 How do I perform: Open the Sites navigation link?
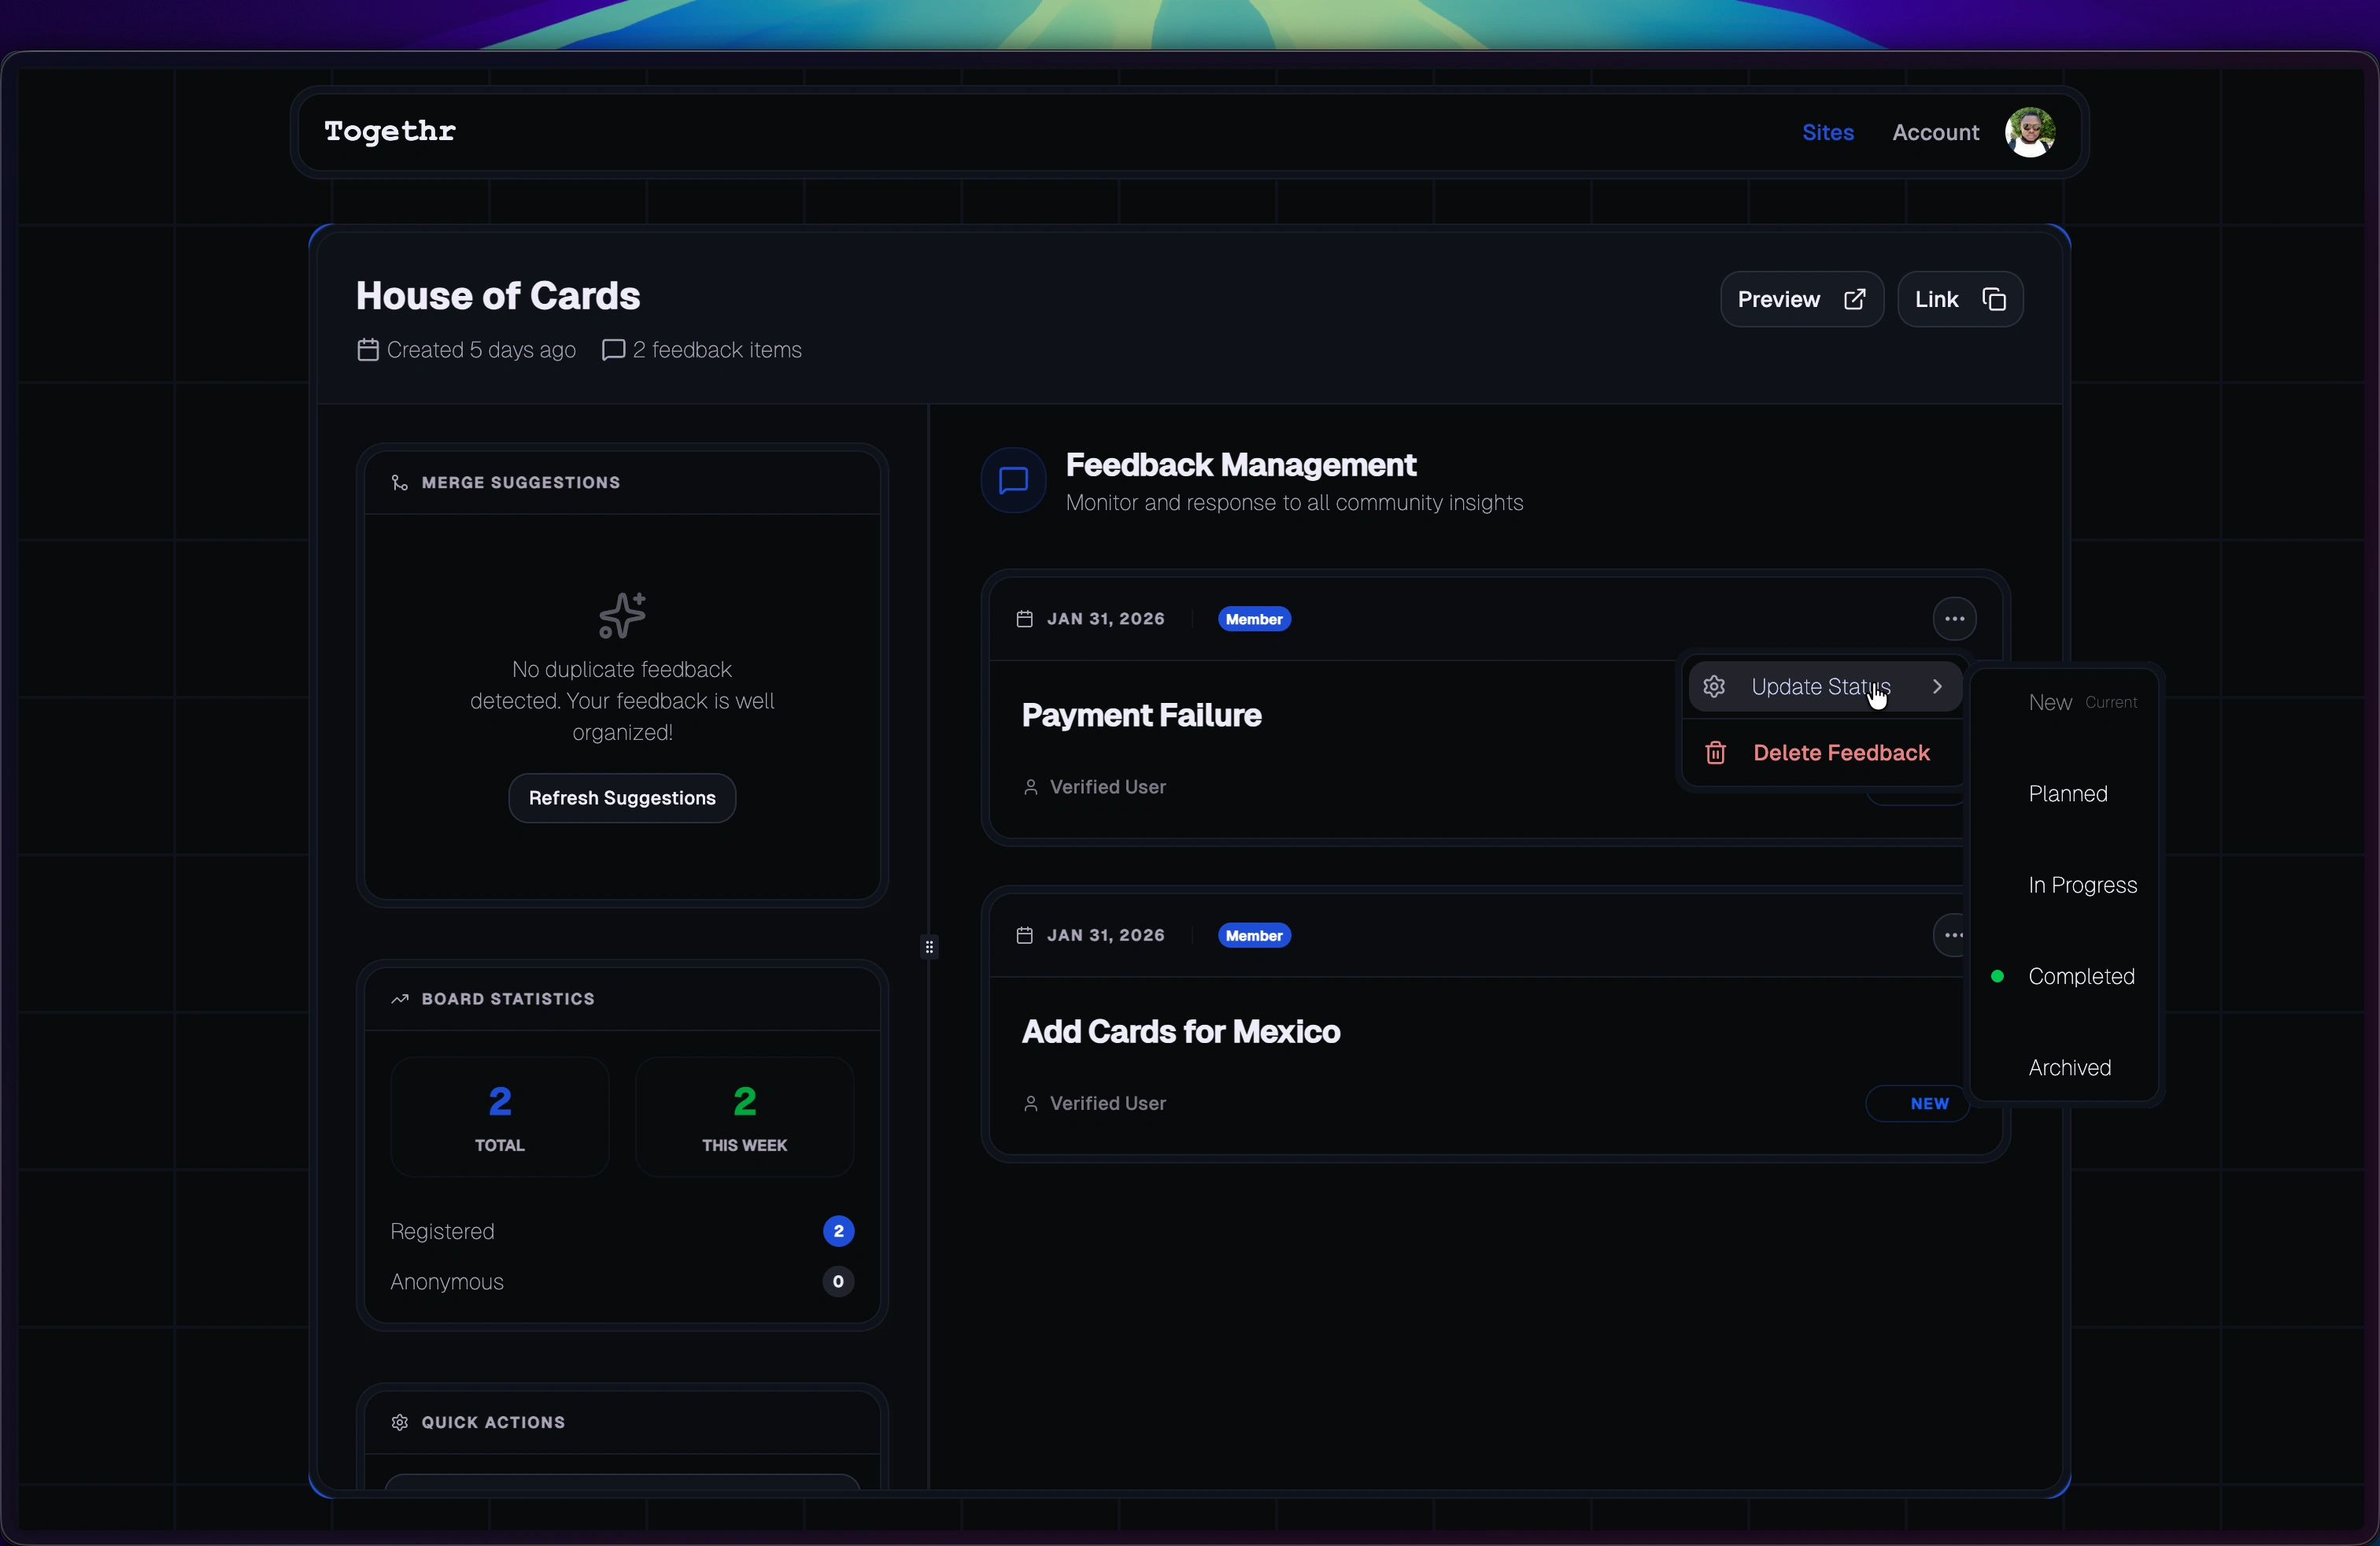point(1827,132)
